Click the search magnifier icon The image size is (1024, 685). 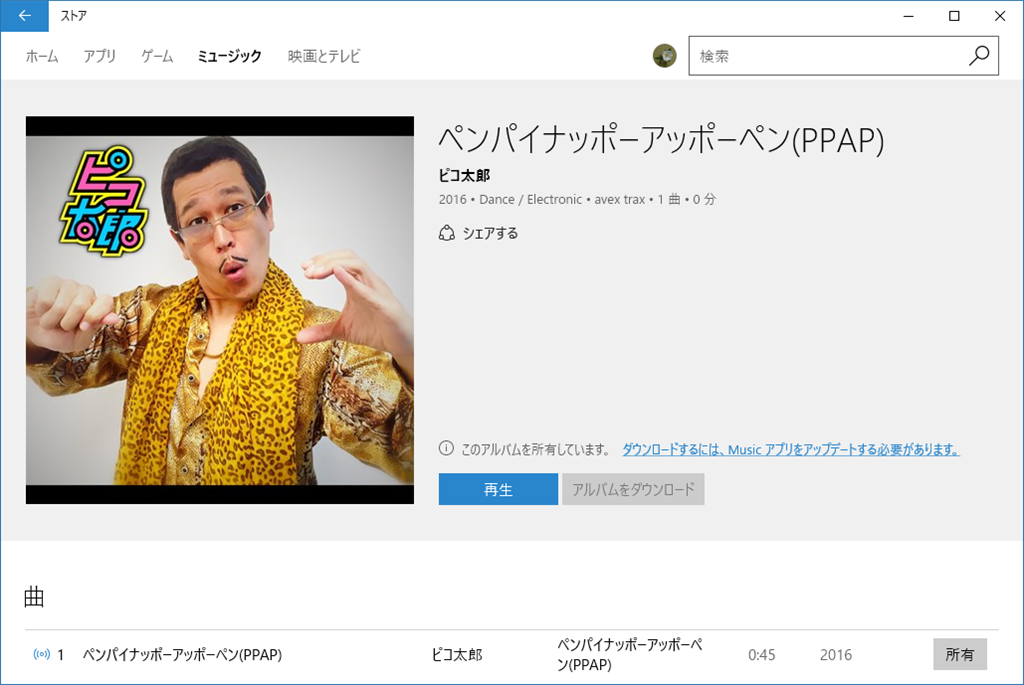click(x=978, y=56)
